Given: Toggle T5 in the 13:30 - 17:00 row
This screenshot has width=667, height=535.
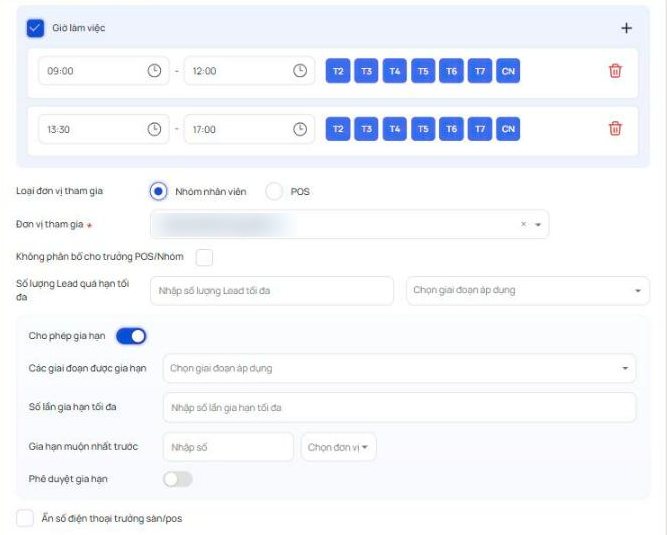Looking at the screenshot, I should point(423,129).
